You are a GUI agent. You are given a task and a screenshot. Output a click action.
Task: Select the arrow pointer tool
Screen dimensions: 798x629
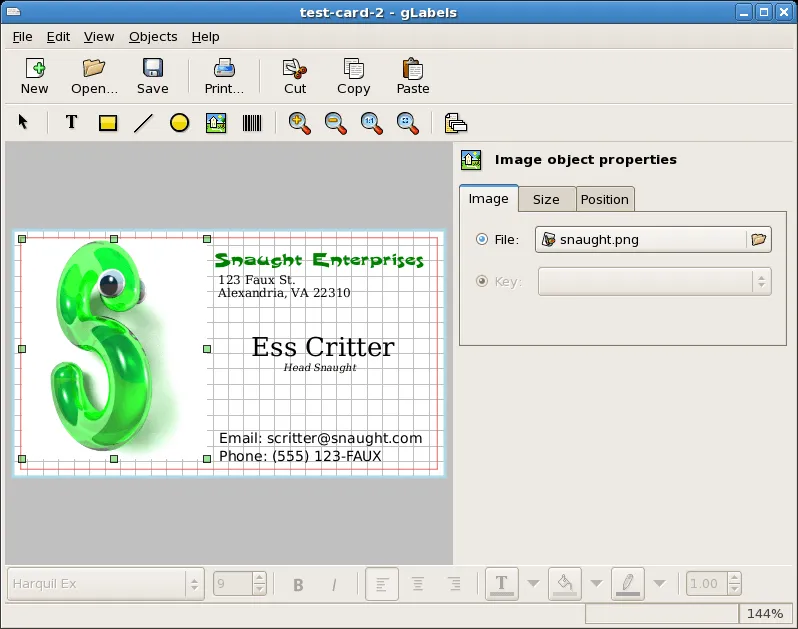point(24,123)
